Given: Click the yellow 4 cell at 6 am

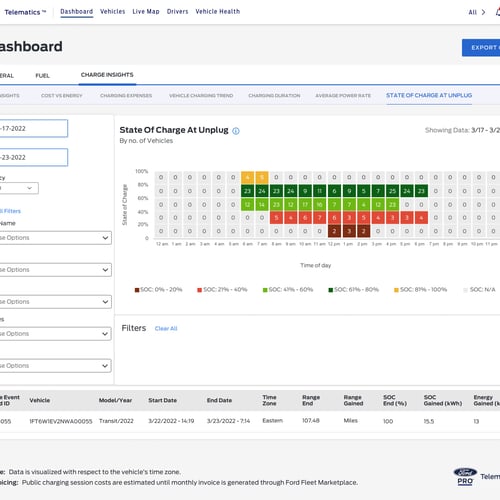Looking at the screenshot, I should click(247, 177).
